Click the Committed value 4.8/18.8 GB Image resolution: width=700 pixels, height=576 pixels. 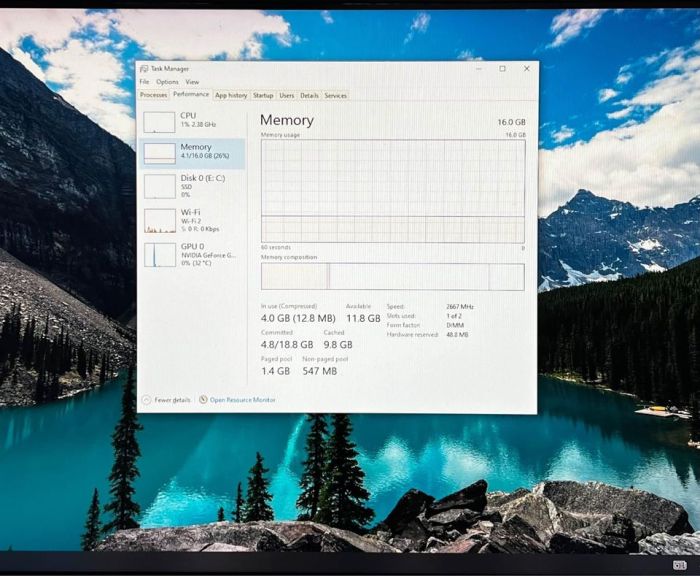click(x=287, y=345)
